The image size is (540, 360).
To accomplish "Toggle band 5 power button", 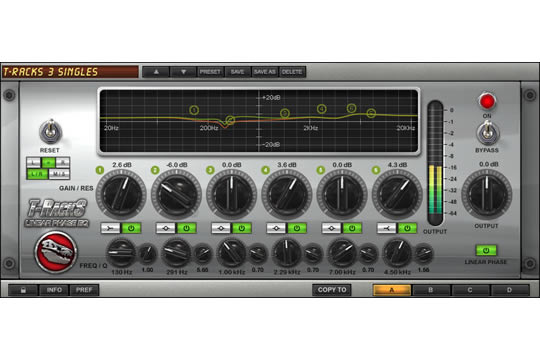I will coord(352,228).
